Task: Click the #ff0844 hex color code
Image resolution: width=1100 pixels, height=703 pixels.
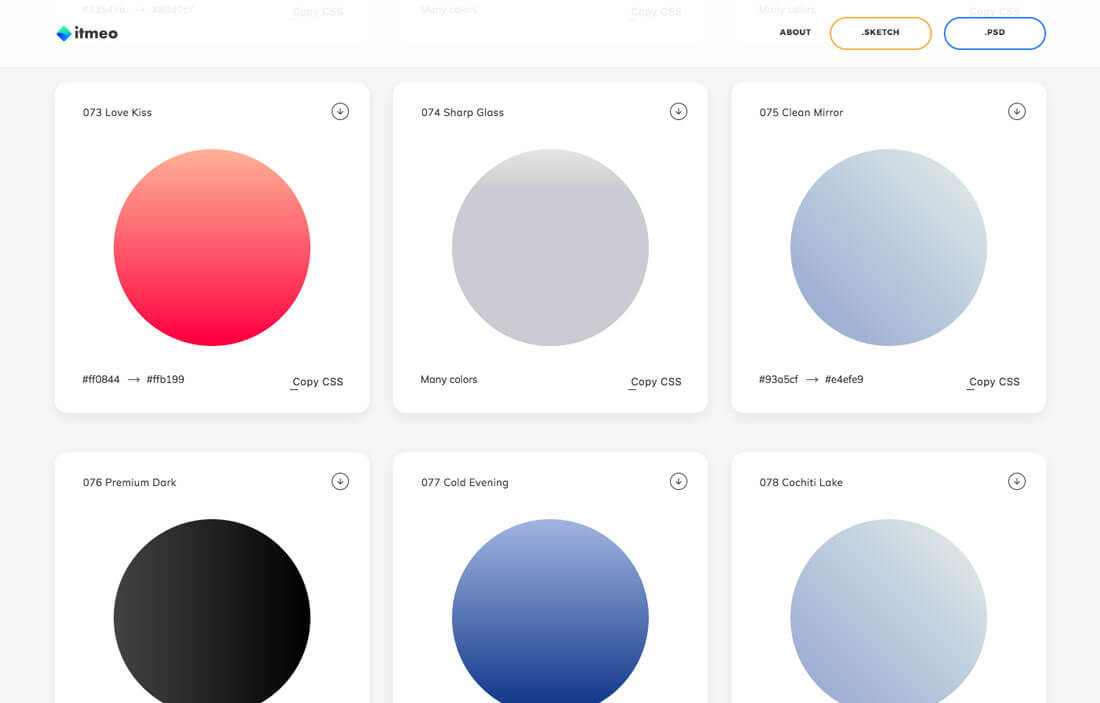Action: point(101,380)
